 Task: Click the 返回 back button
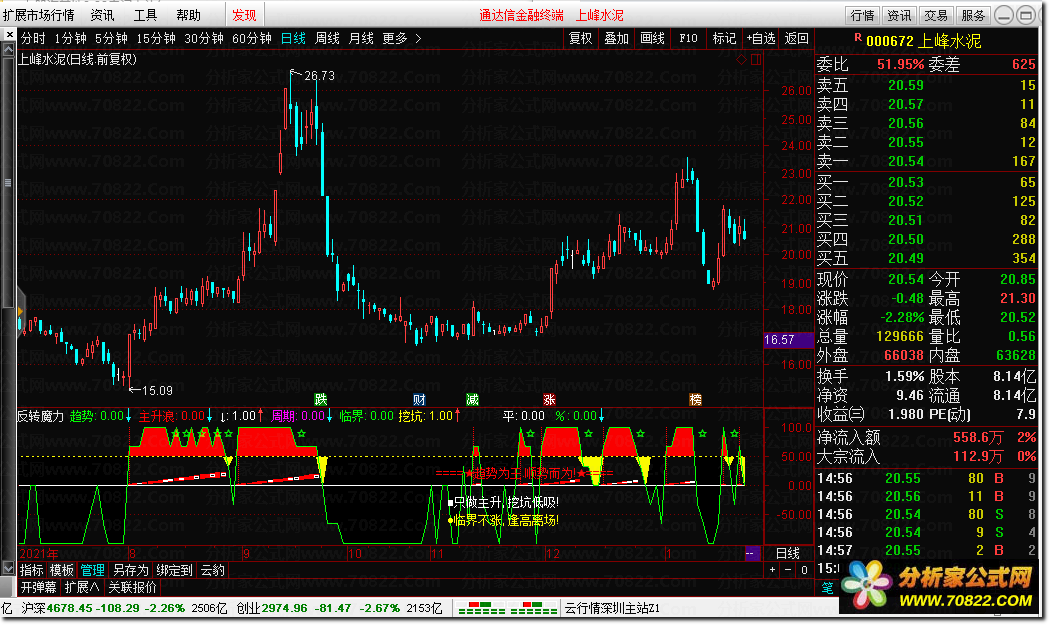coord(796,38)
